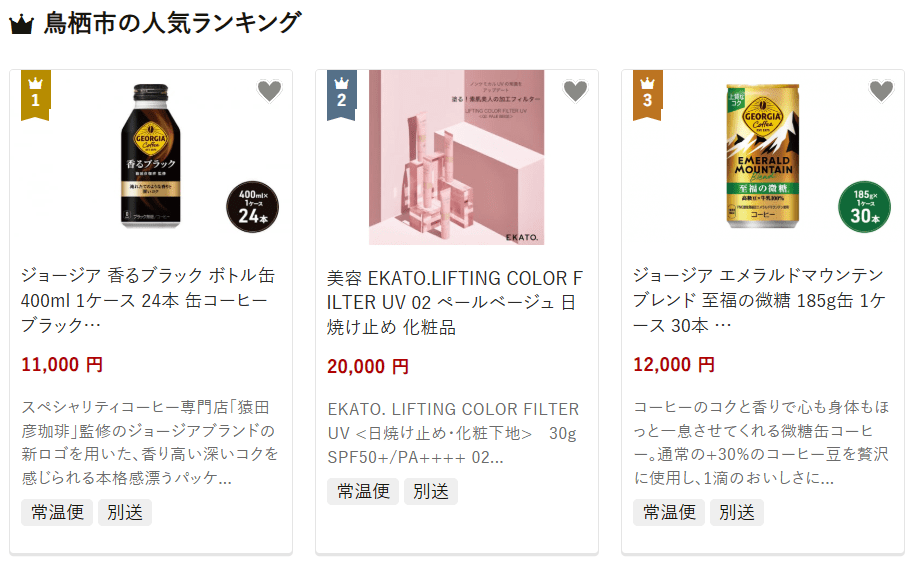918x564 pixels.
Task: Open 美容 EKATO.LIFTING COLOR FILTER title link
Action: point(455,302)
